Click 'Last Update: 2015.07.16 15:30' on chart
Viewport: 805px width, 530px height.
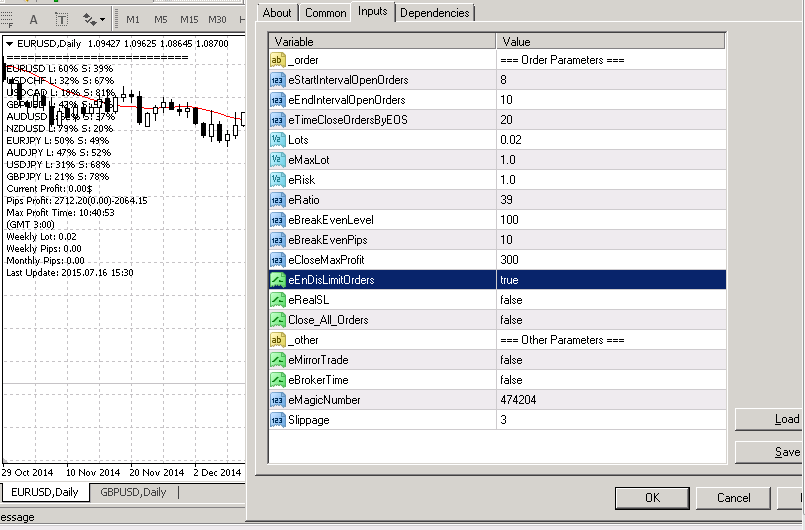point(70,273)
